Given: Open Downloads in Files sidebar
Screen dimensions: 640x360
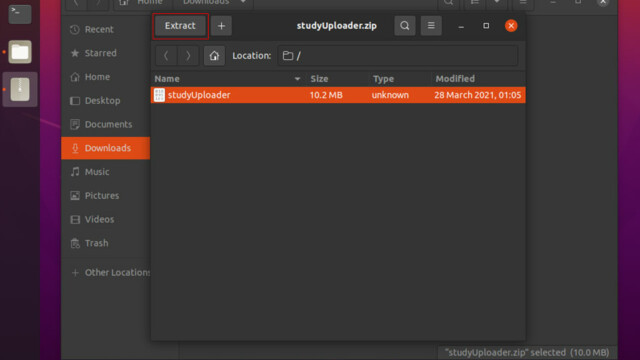Looking at the screenshot, I should [x=105, y=148].
